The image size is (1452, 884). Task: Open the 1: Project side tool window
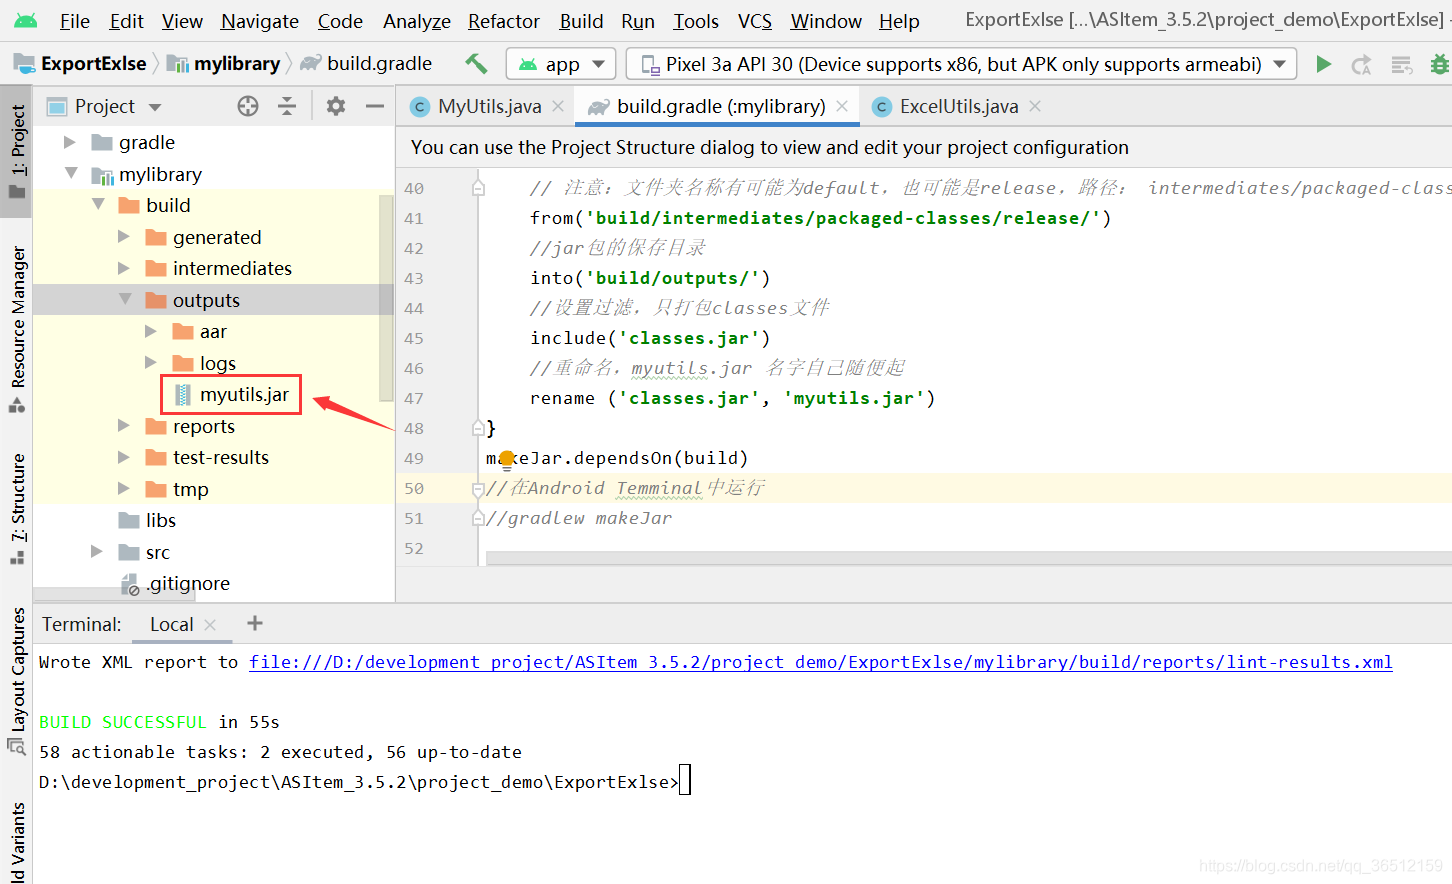pyautogui.click(x=17, y=150)
